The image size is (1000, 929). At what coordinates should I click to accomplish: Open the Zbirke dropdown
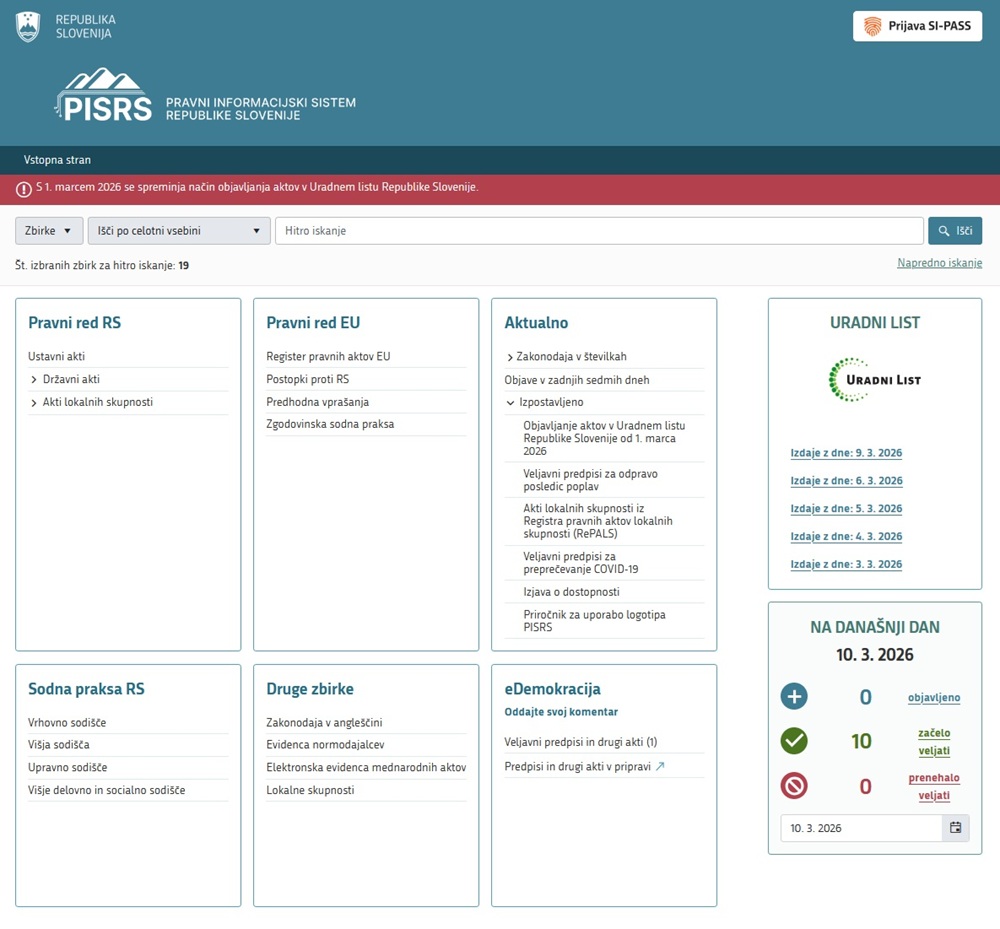pos(49,231)
